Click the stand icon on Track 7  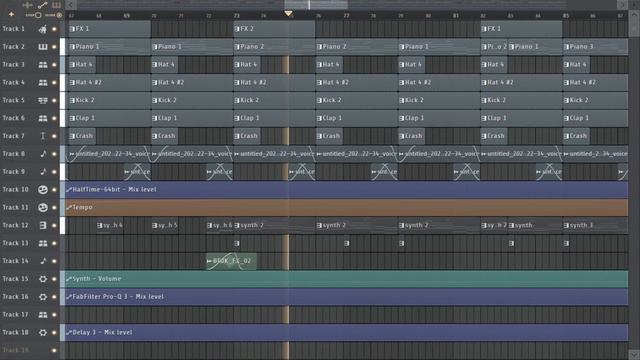tap(43, 136)
